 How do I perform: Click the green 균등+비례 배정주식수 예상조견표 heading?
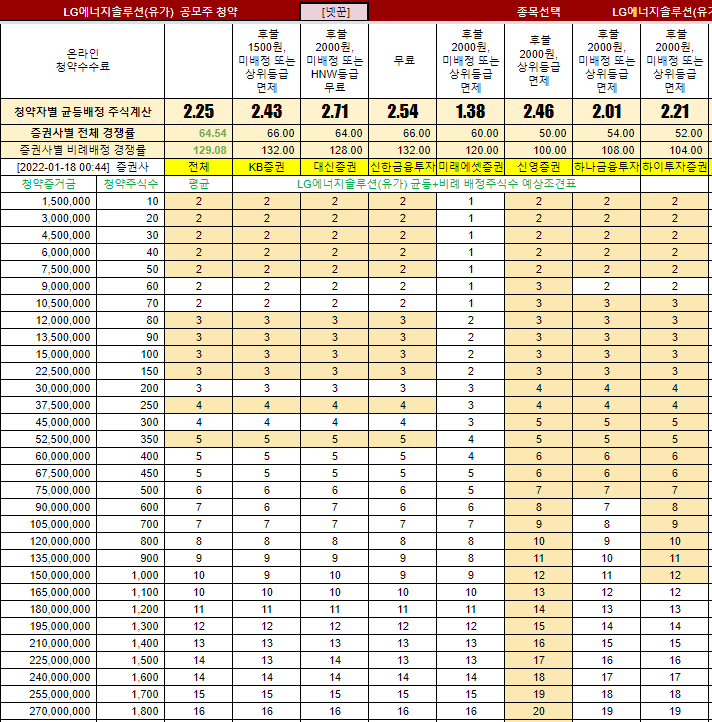[x=436, y=184]
